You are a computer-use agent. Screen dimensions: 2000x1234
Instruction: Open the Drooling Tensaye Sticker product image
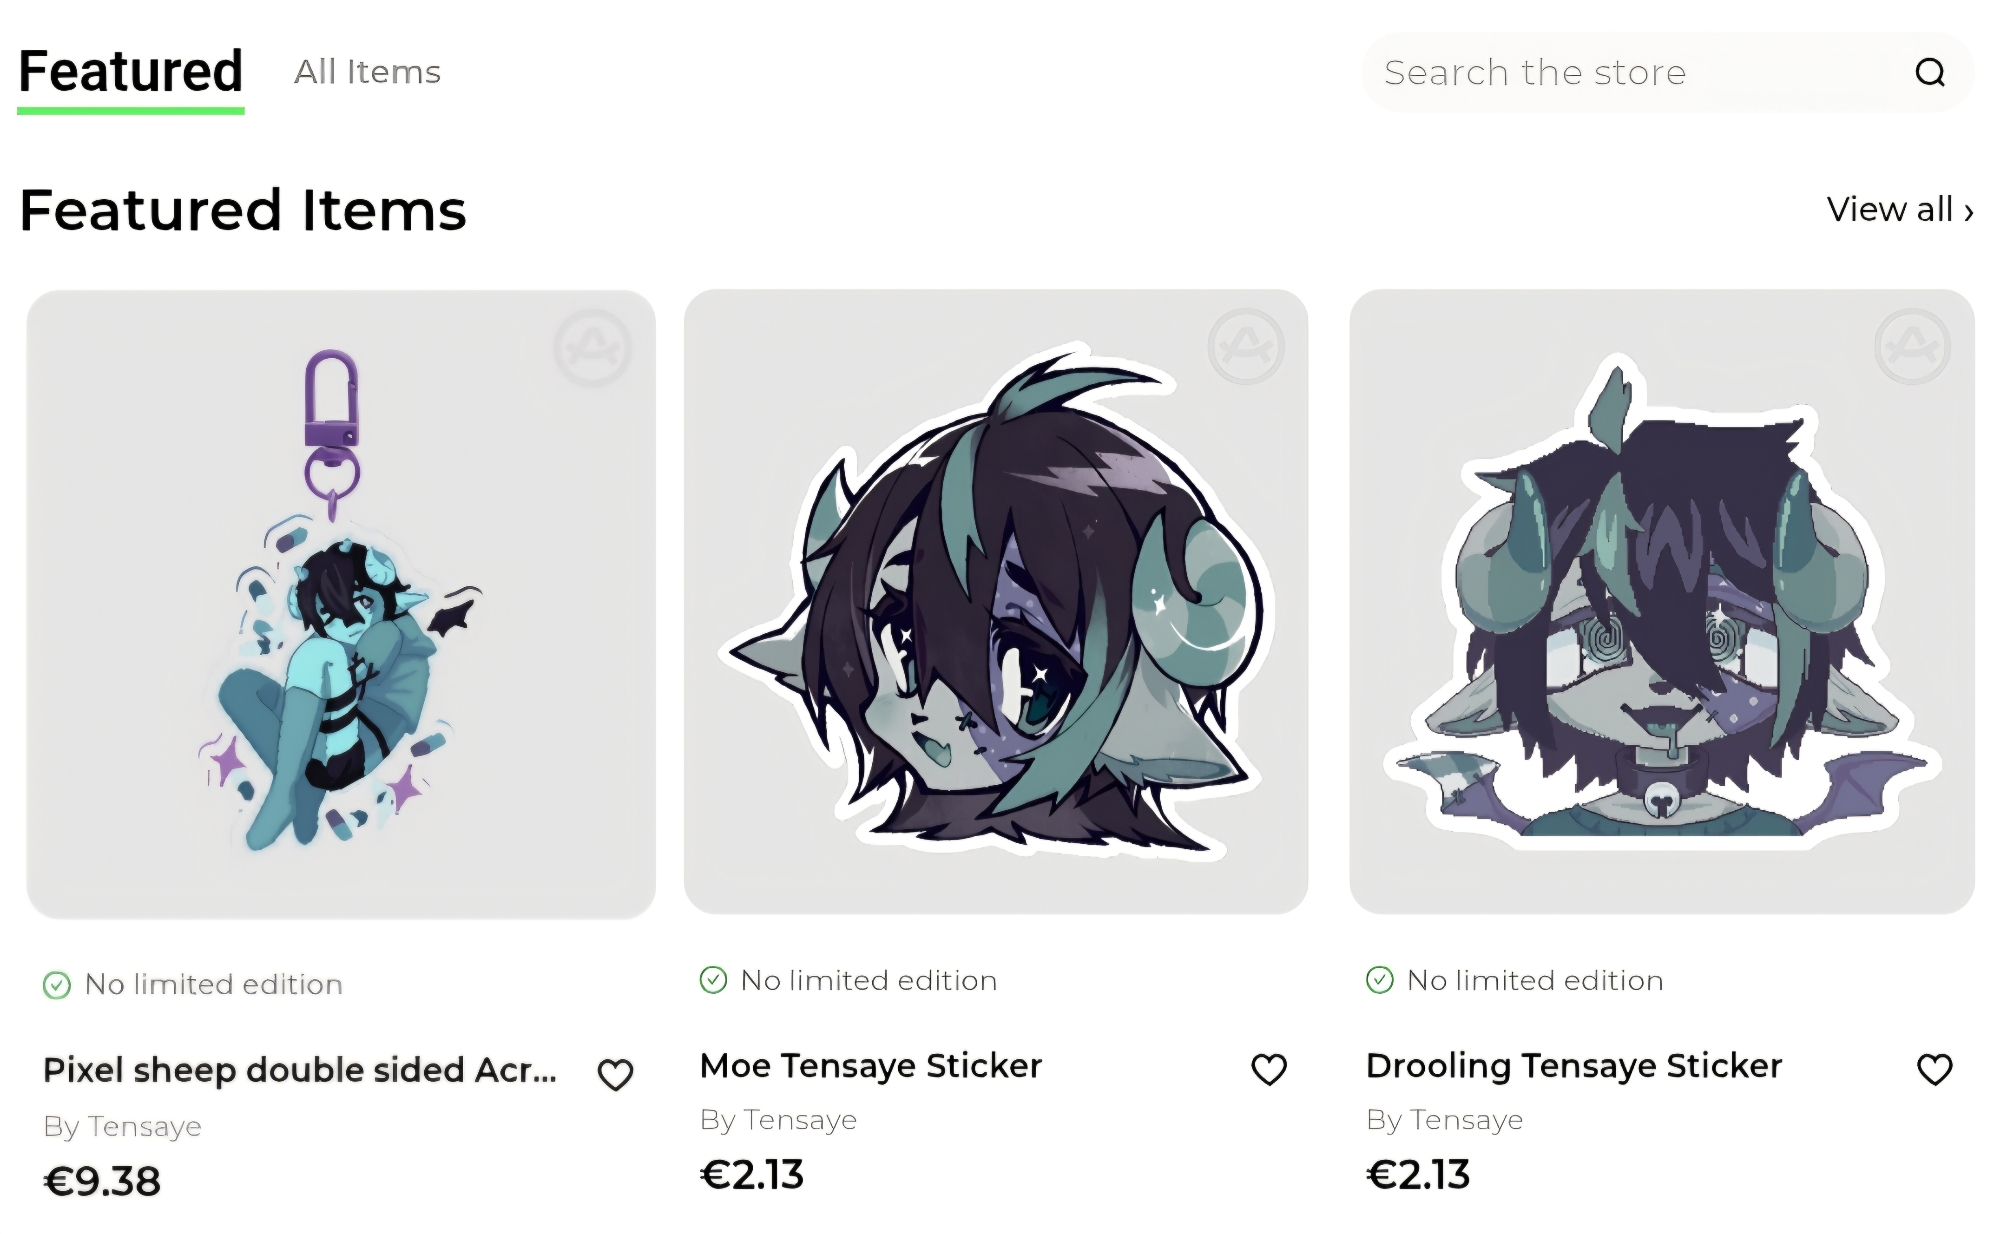(1662, 602)
